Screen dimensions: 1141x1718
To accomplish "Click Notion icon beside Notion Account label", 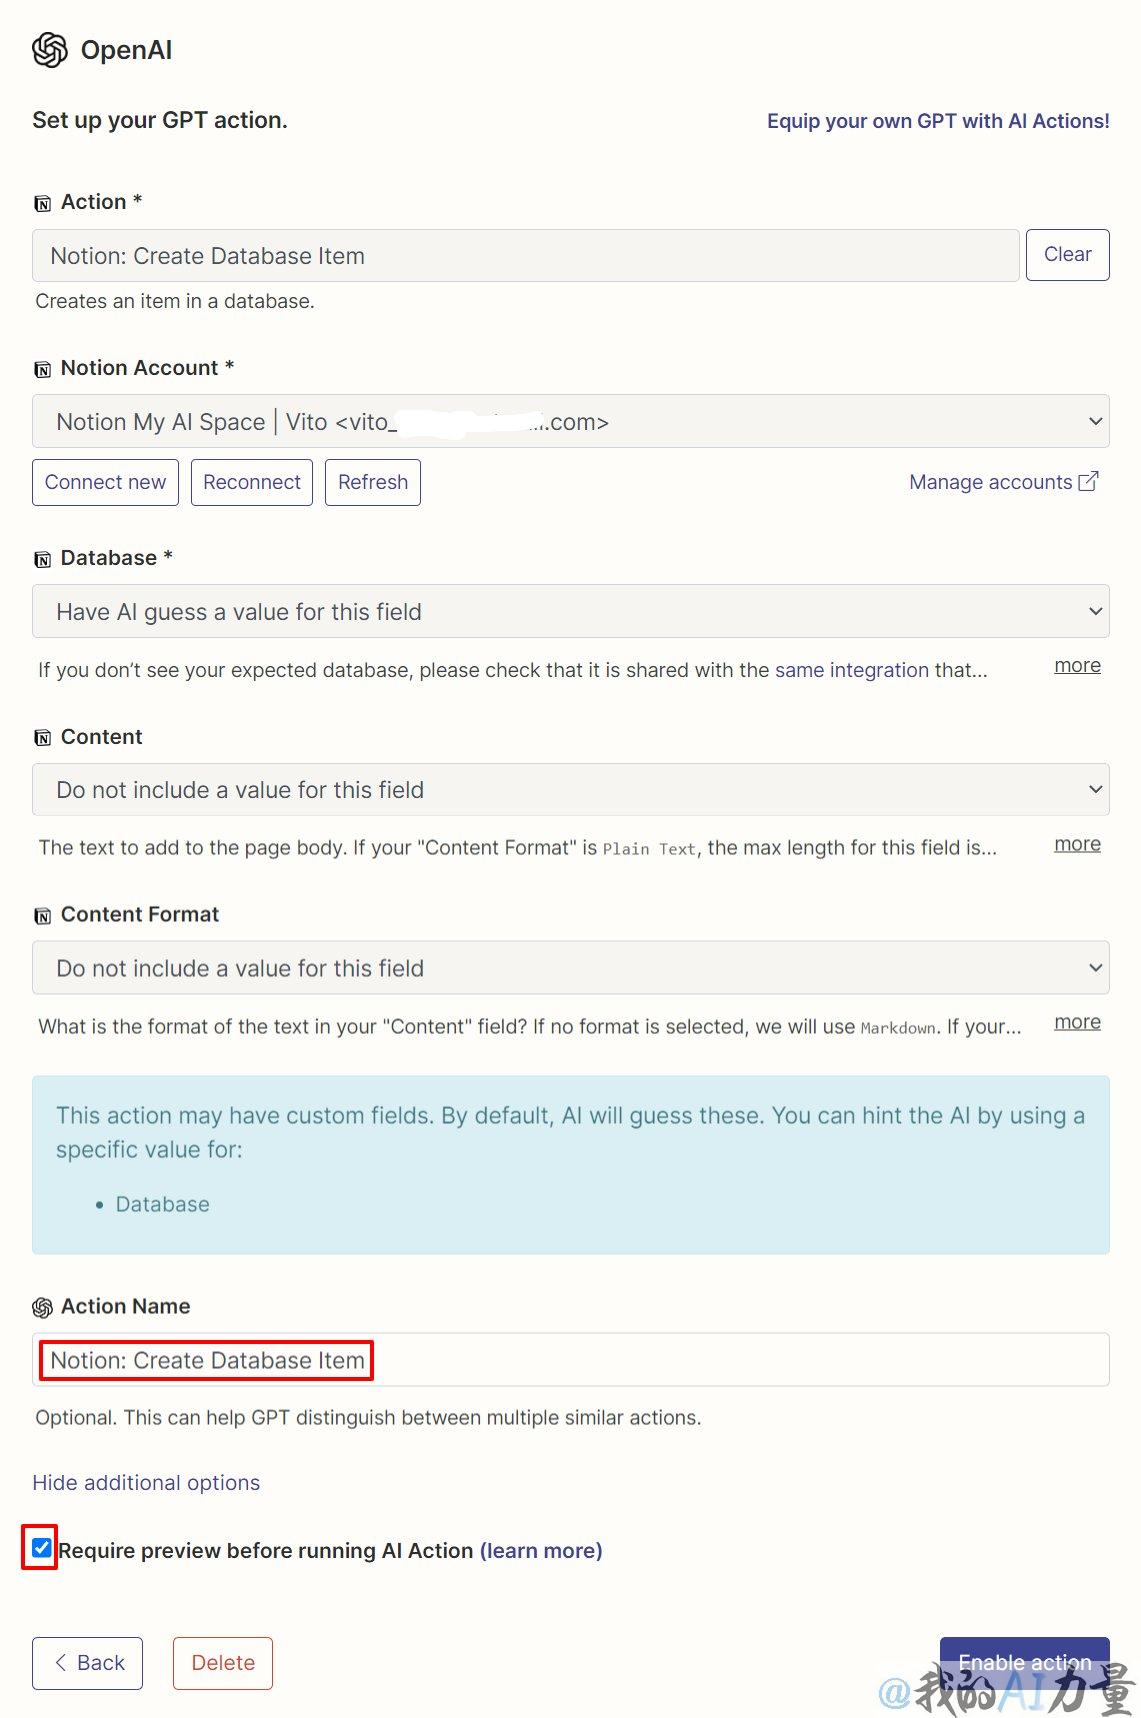I will coord(43,369).
